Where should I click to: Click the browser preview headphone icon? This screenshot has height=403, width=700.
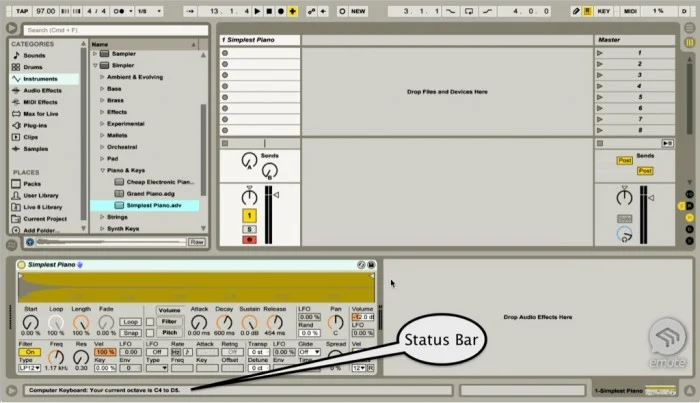[x=30, y=242]
